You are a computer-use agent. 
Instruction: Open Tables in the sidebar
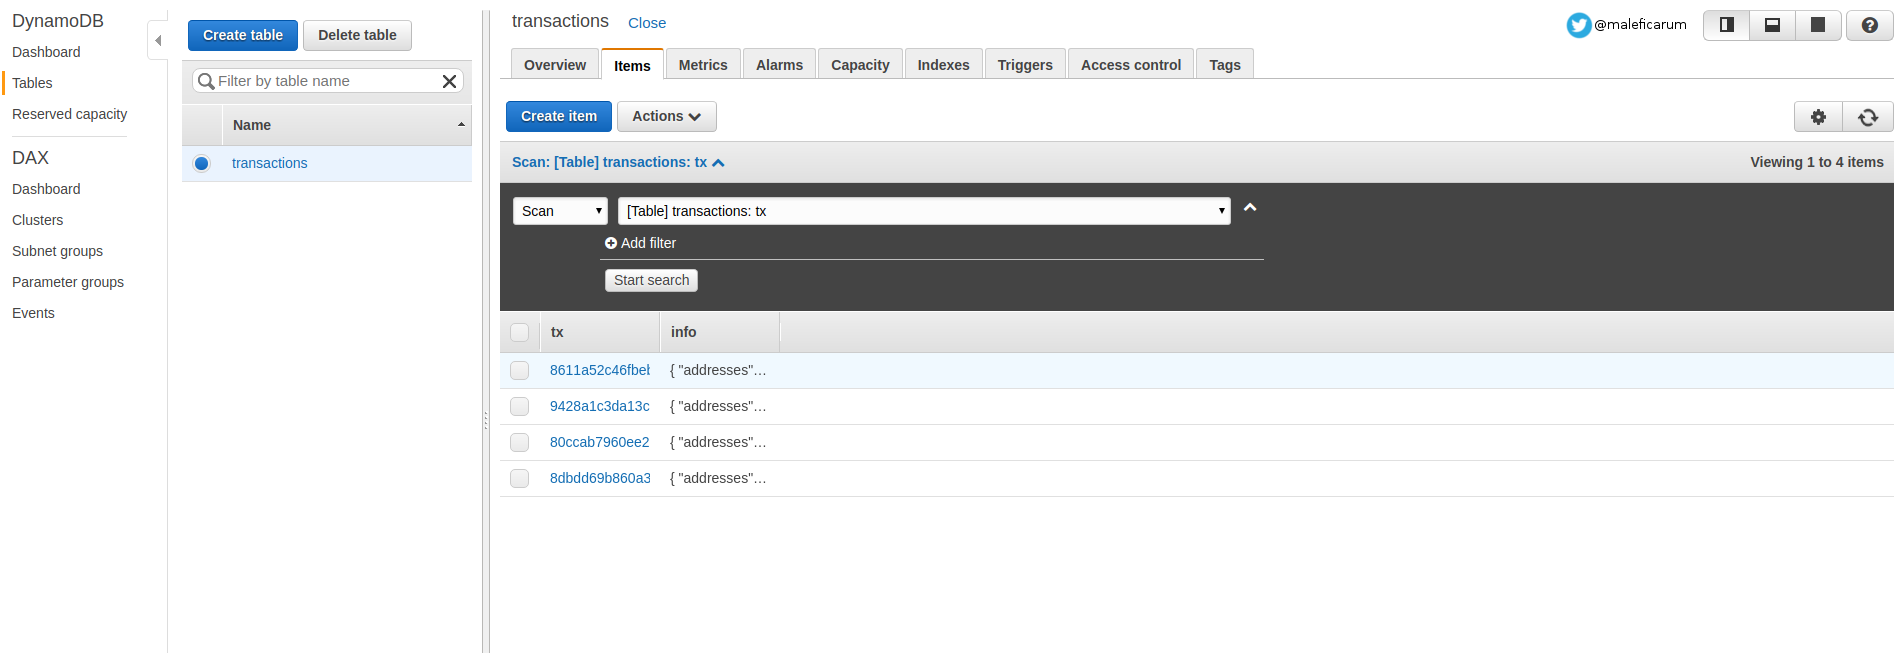[x=32, y=83]
